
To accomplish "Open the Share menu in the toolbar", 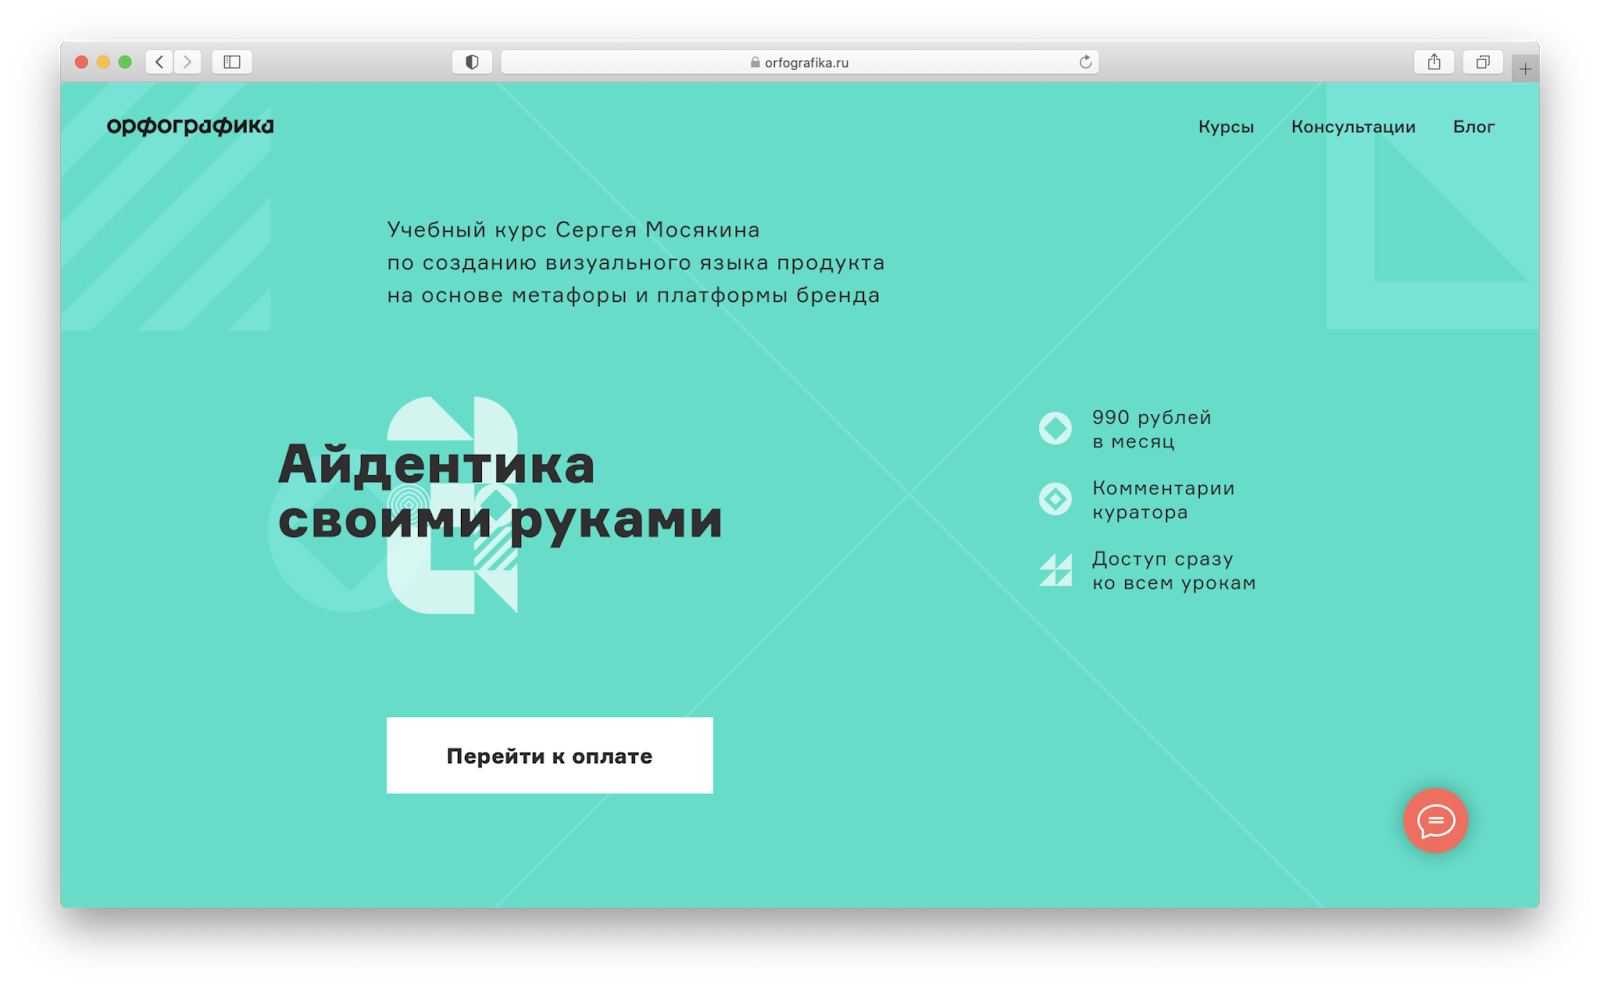I will [1434, 62].
